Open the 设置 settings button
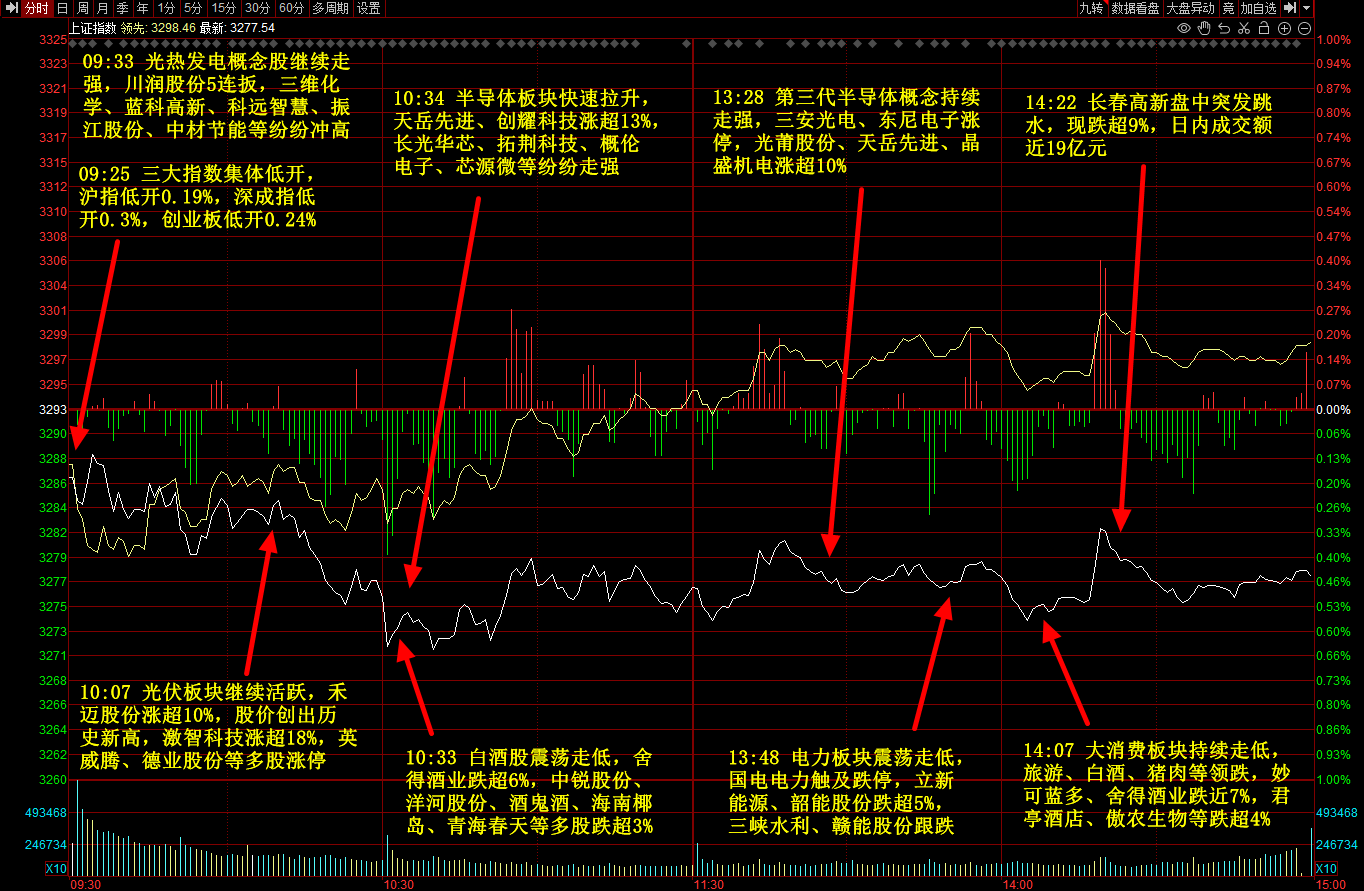Screen dimensions: 1364x891 368,8
